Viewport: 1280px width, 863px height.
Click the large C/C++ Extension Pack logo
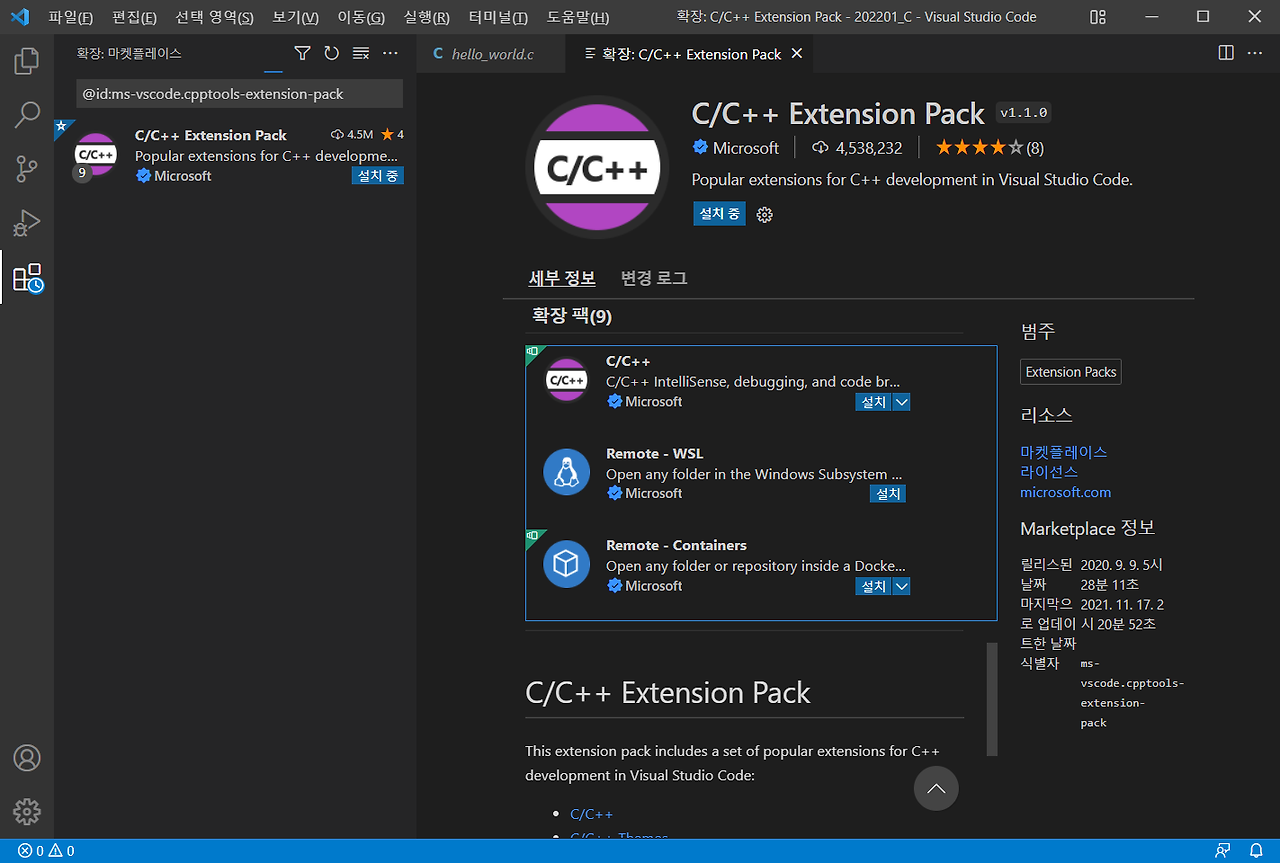[x=599, y=167]
